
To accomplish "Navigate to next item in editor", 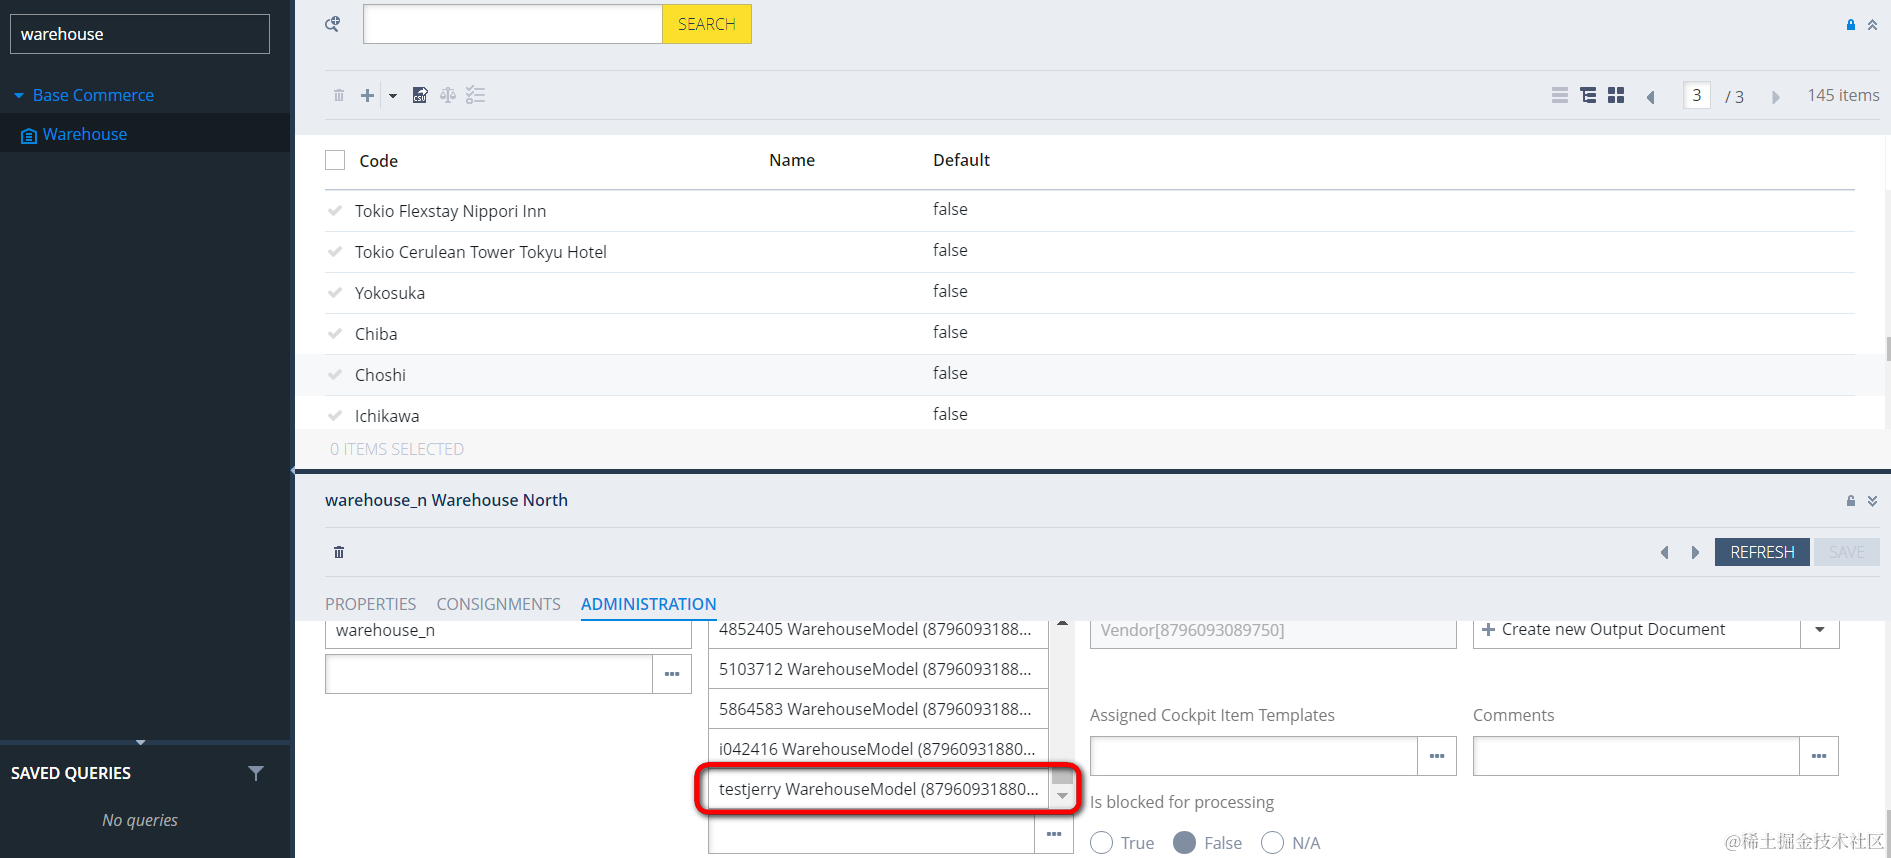I will click(x=1695, y=552).
